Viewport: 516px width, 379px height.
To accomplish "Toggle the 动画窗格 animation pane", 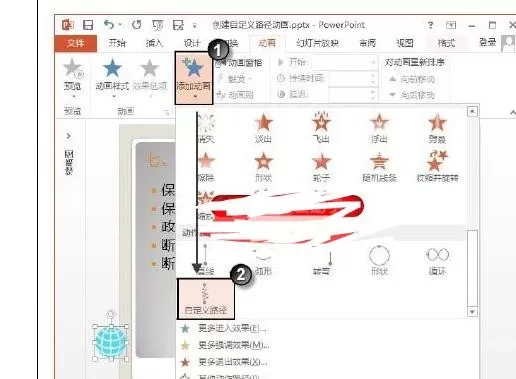I will click(239, 63).
